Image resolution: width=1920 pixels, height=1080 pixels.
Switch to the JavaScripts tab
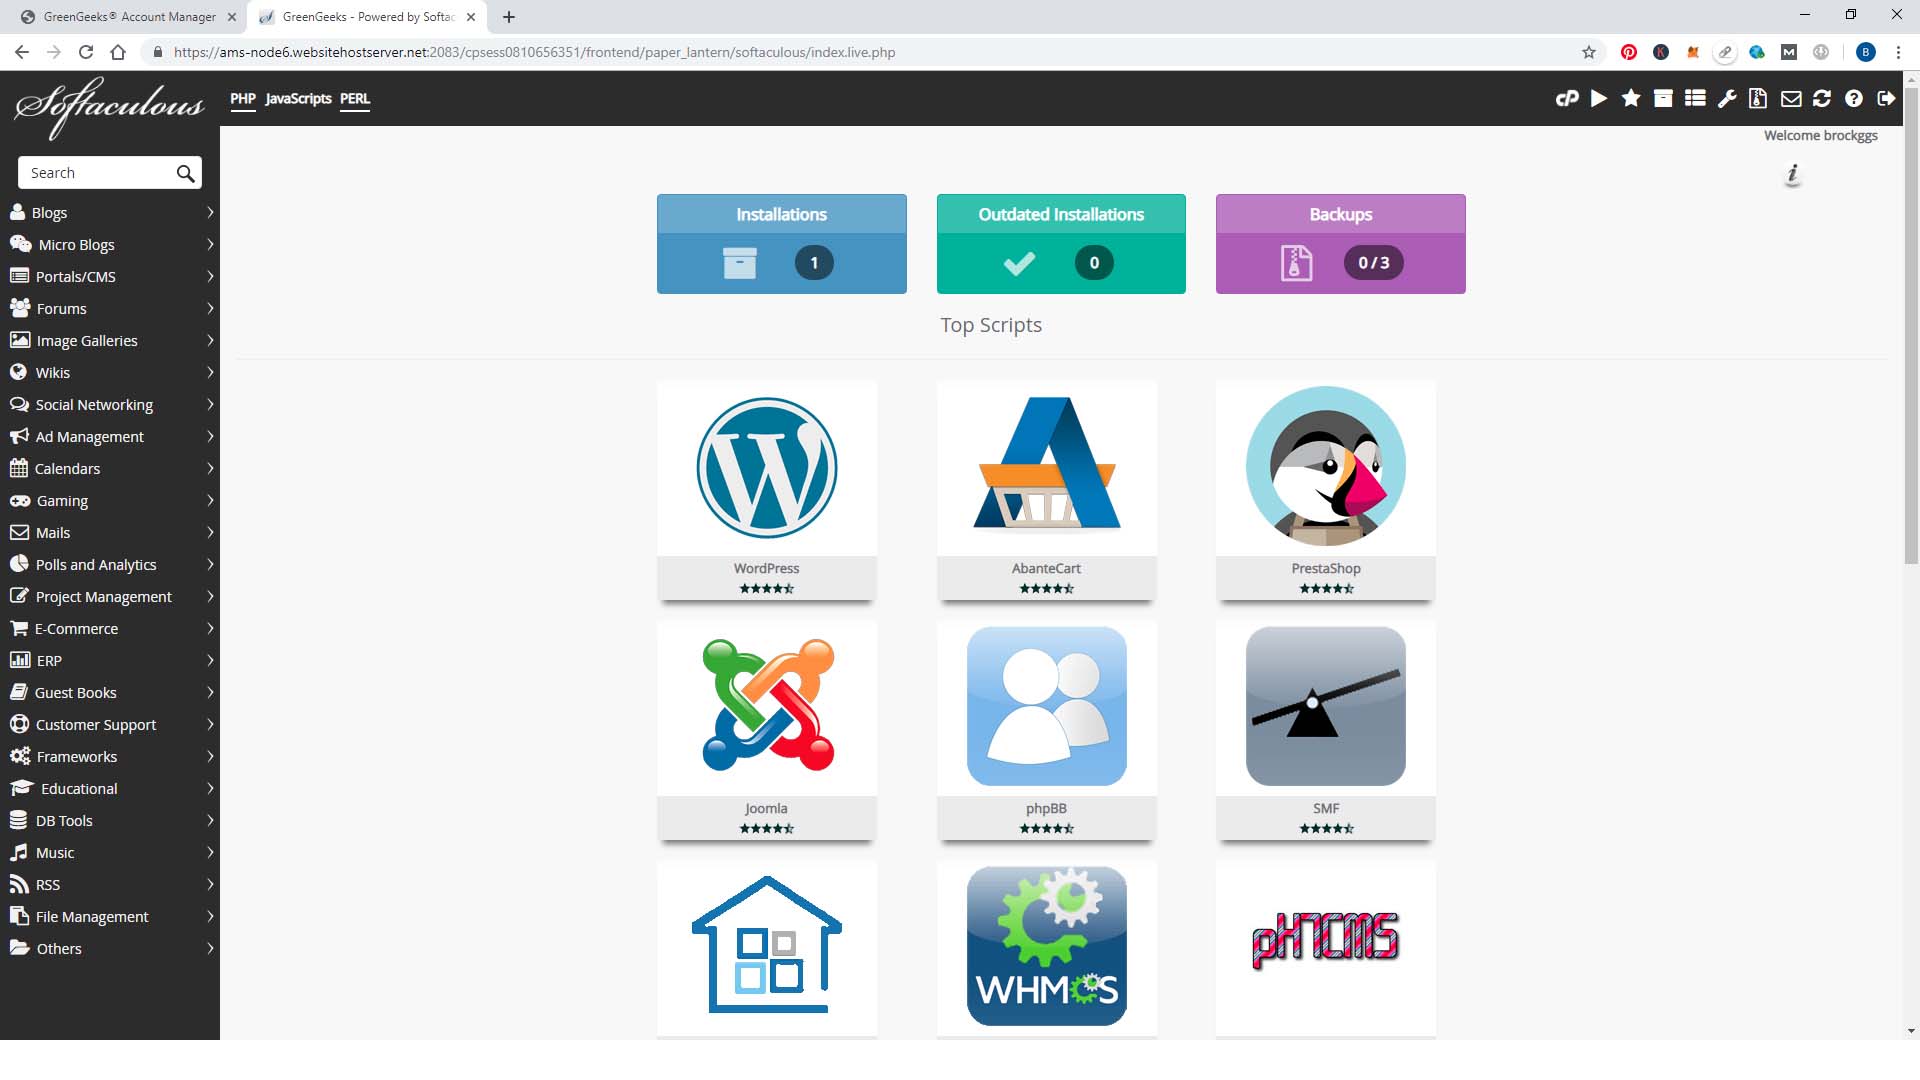pos(298,98)
